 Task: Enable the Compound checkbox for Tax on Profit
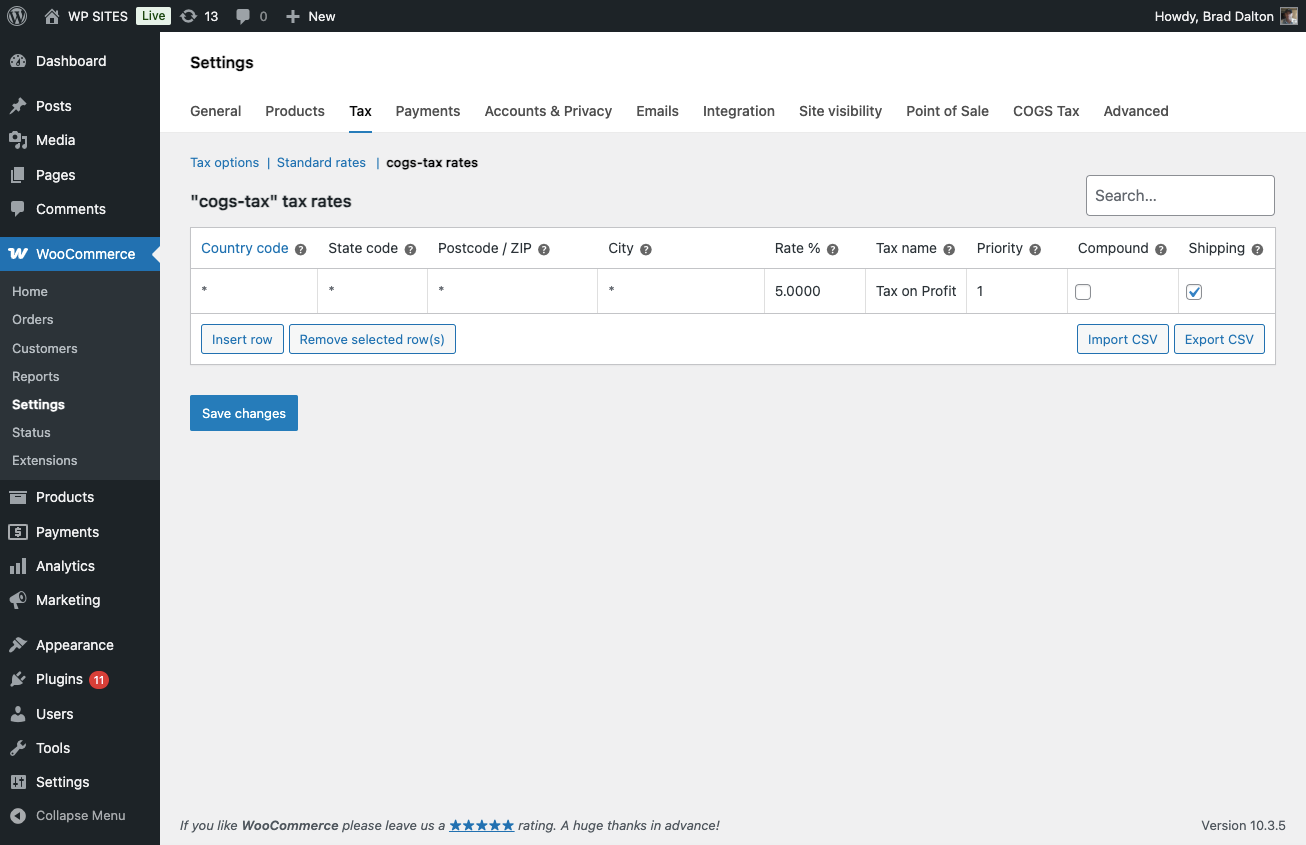click(1083, 292)
